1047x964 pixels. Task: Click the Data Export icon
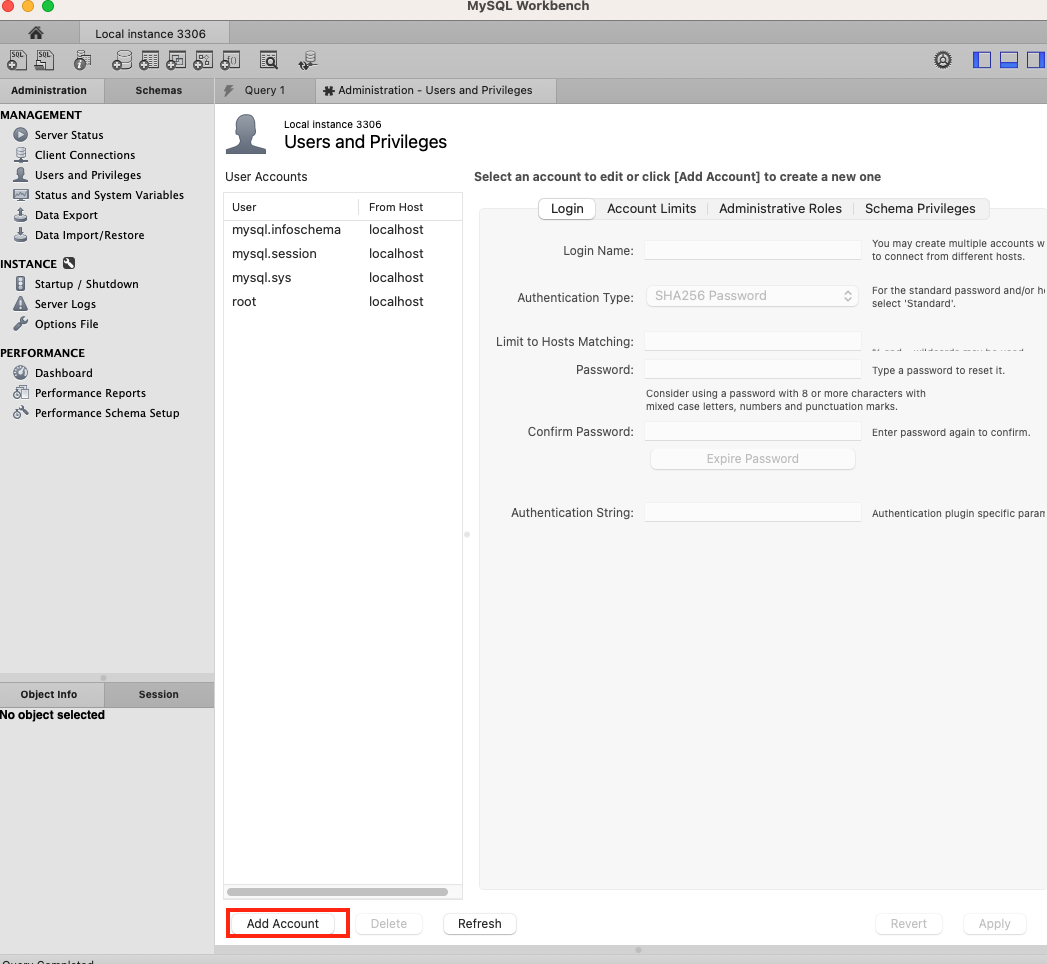(21, 215)
